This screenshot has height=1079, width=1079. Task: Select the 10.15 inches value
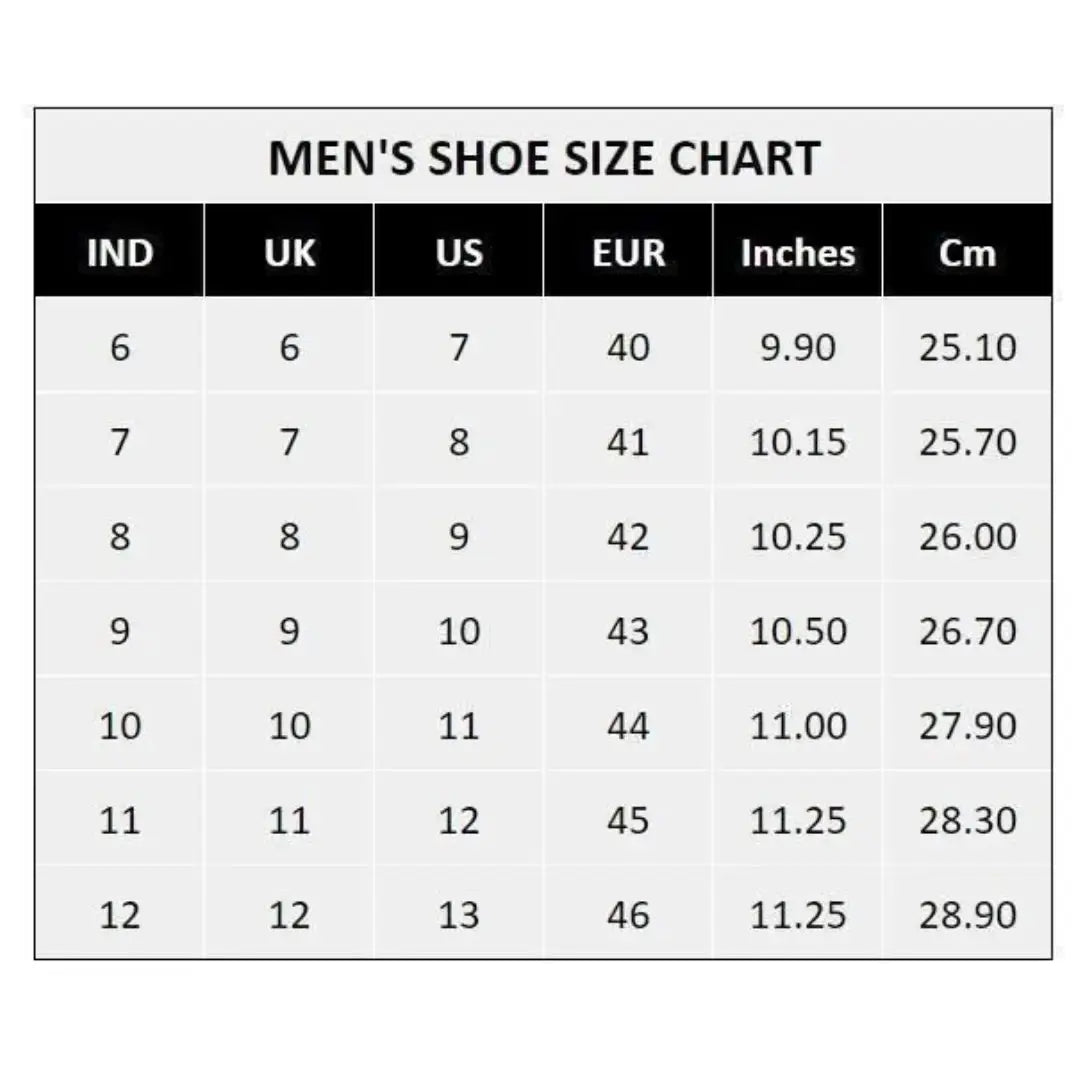798,442
